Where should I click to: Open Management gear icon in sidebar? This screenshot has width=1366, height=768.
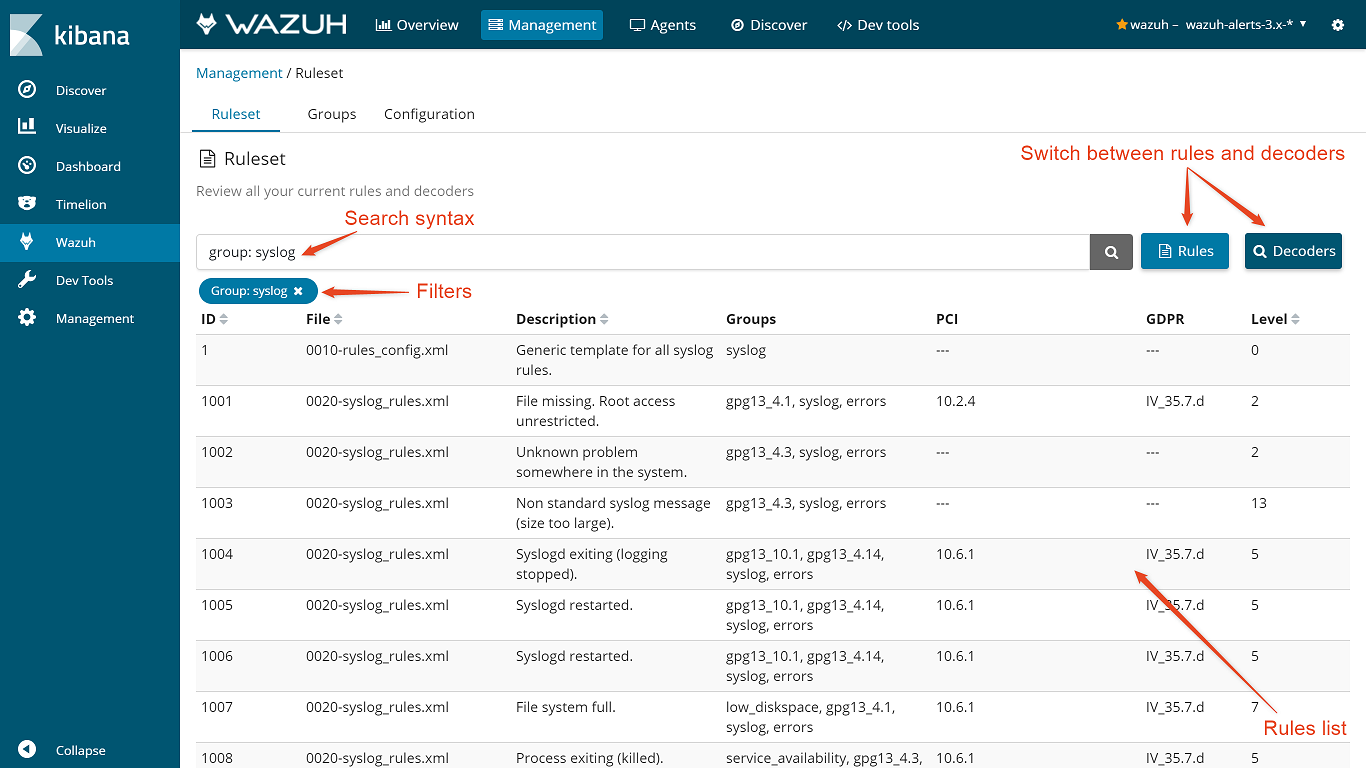click(x=27, y=318)
